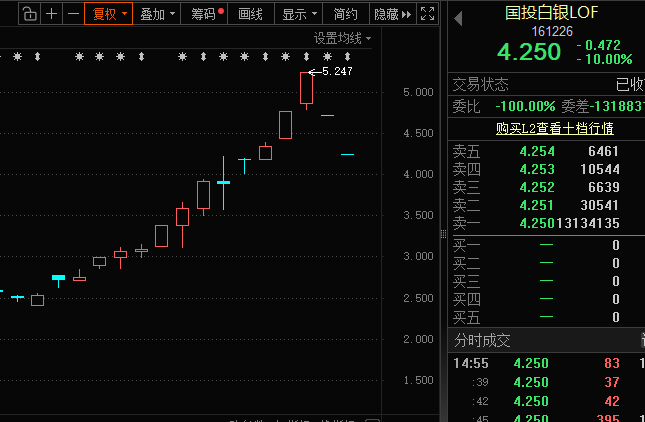Toggle the lock icon in the chart toolbar

29,14
